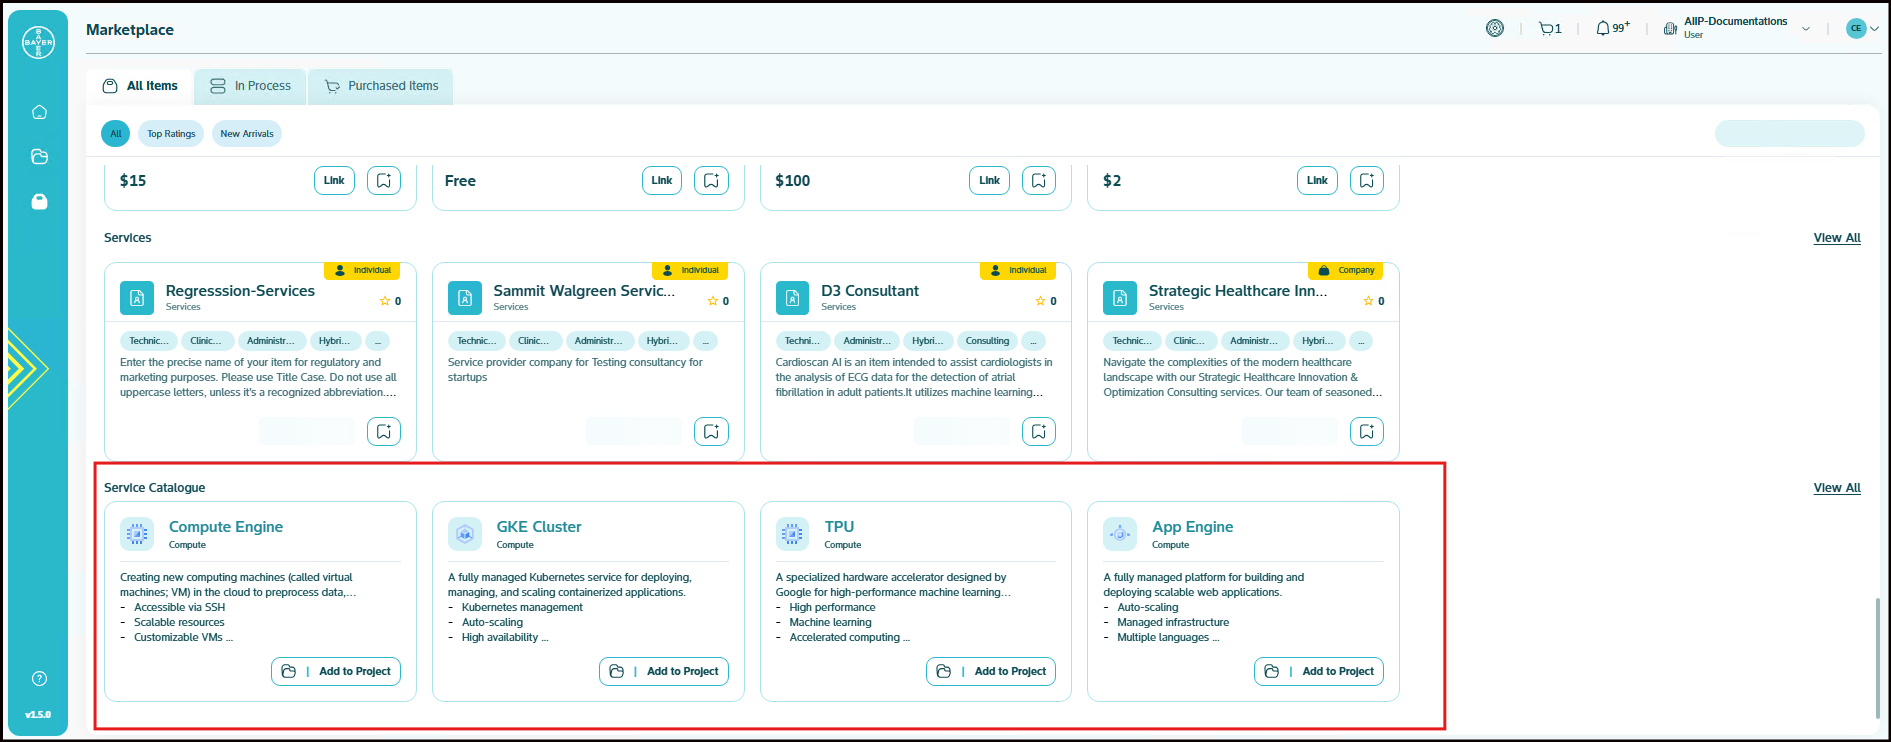Click the vertical scrollbar on the right
1891x742 pixels.
coord(1878,655)
